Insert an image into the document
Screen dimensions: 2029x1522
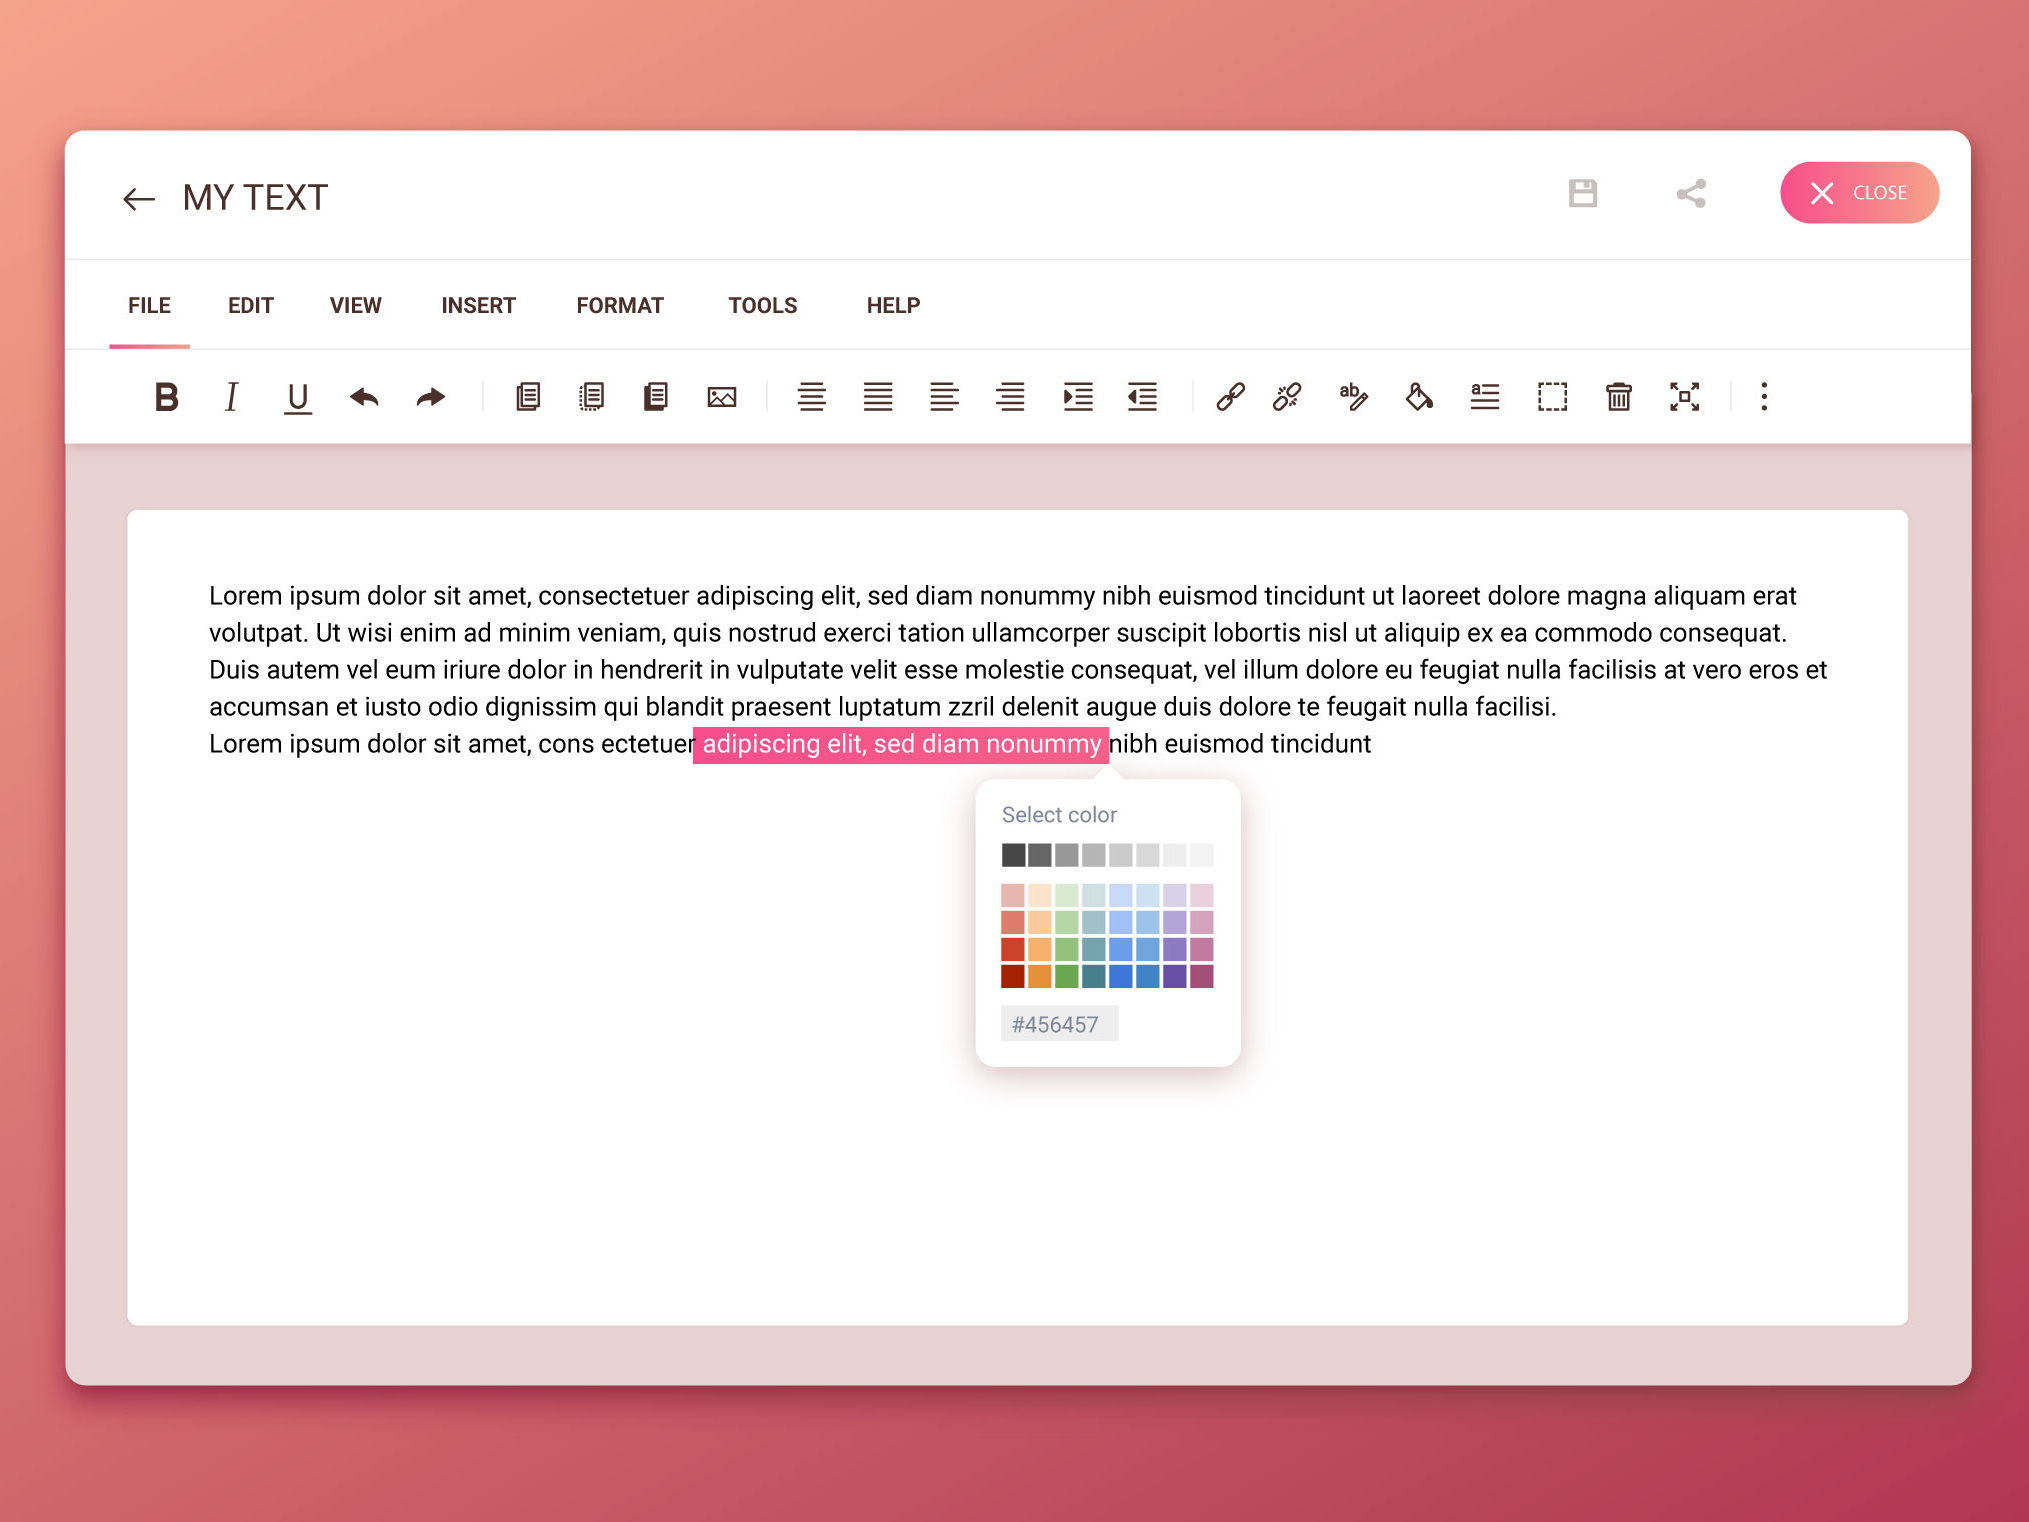tap(722, 397)
